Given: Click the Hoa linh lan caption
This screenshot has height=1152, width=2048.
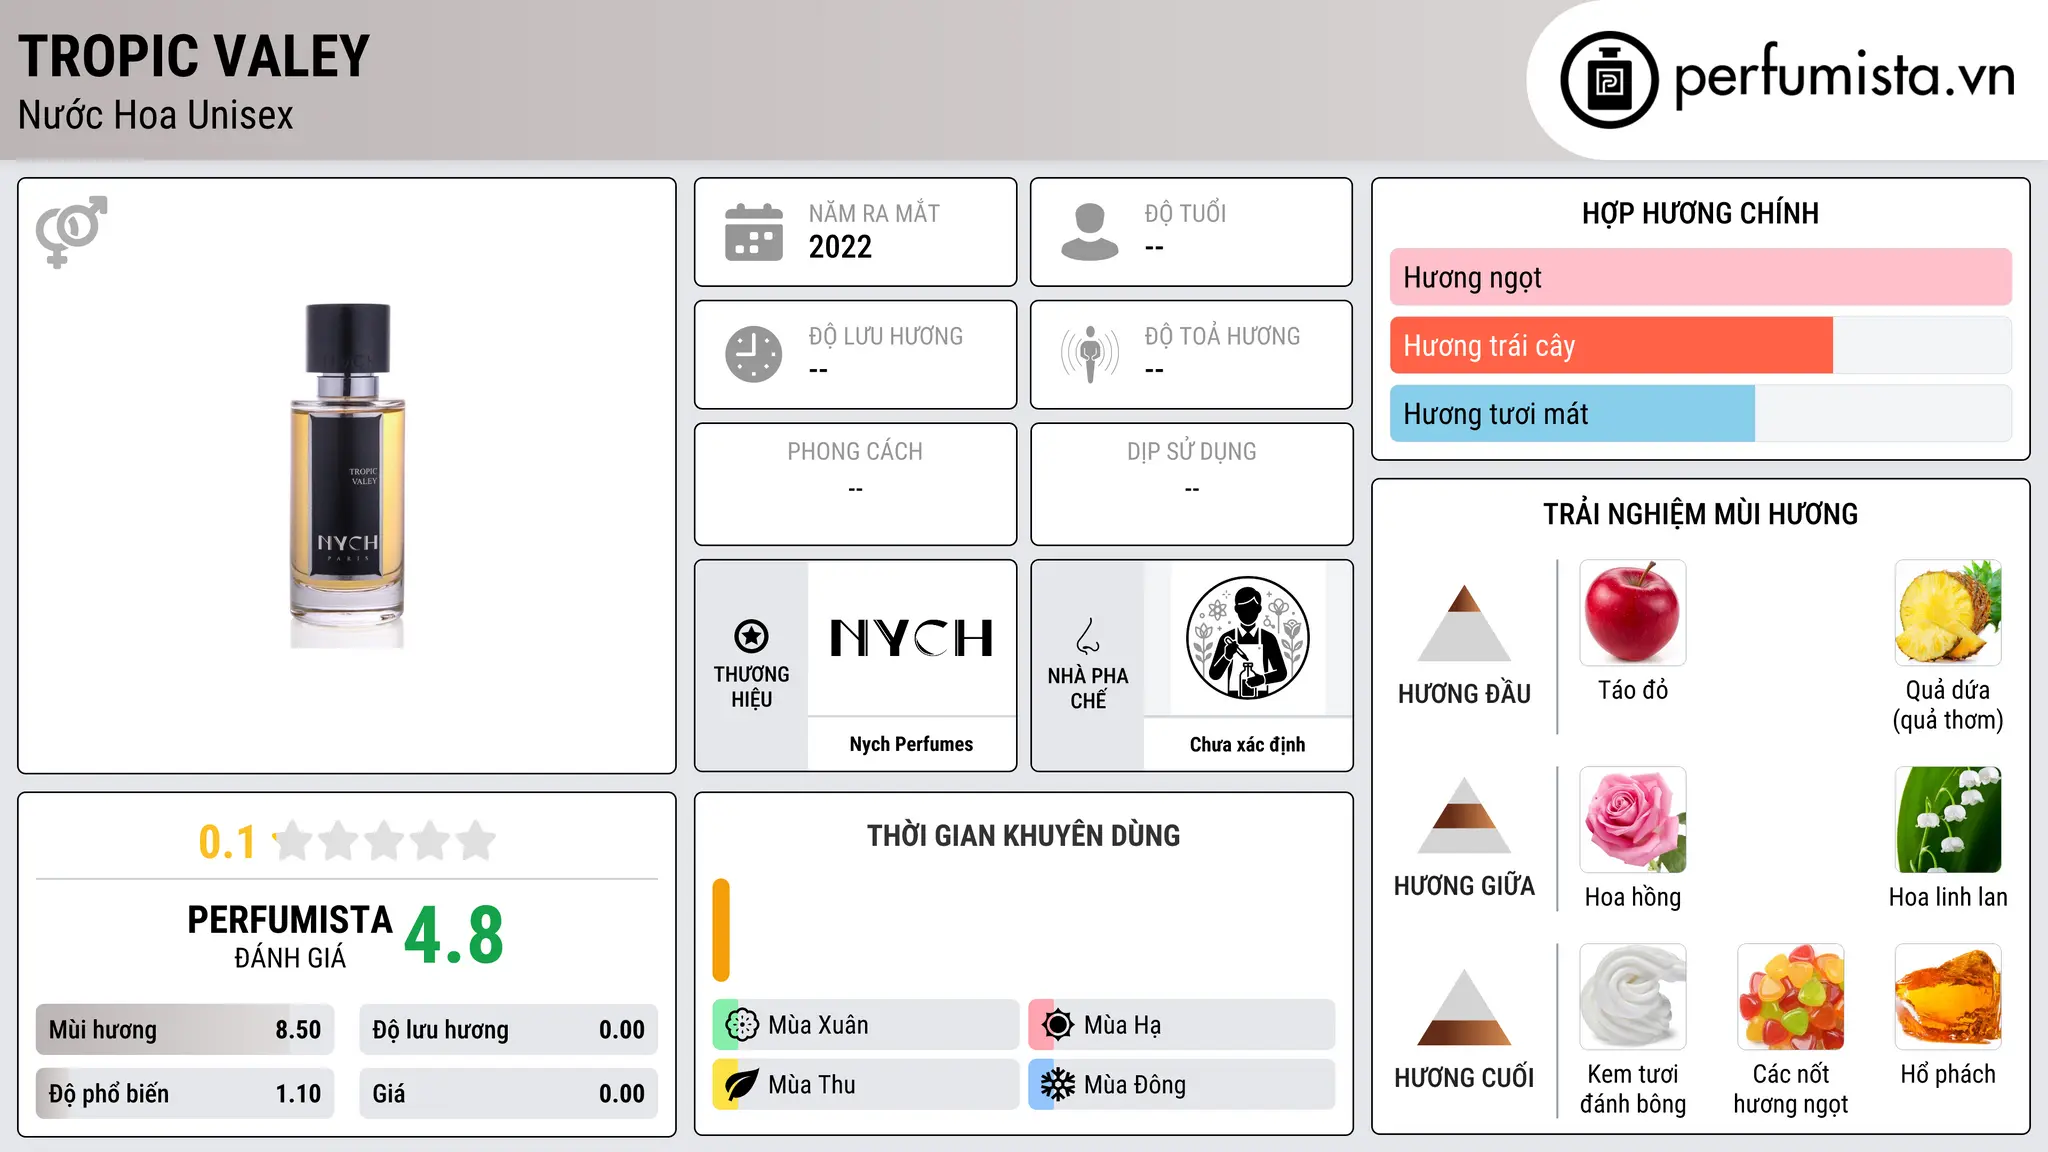Looking at the screenshot, I should pos(1948,897).
